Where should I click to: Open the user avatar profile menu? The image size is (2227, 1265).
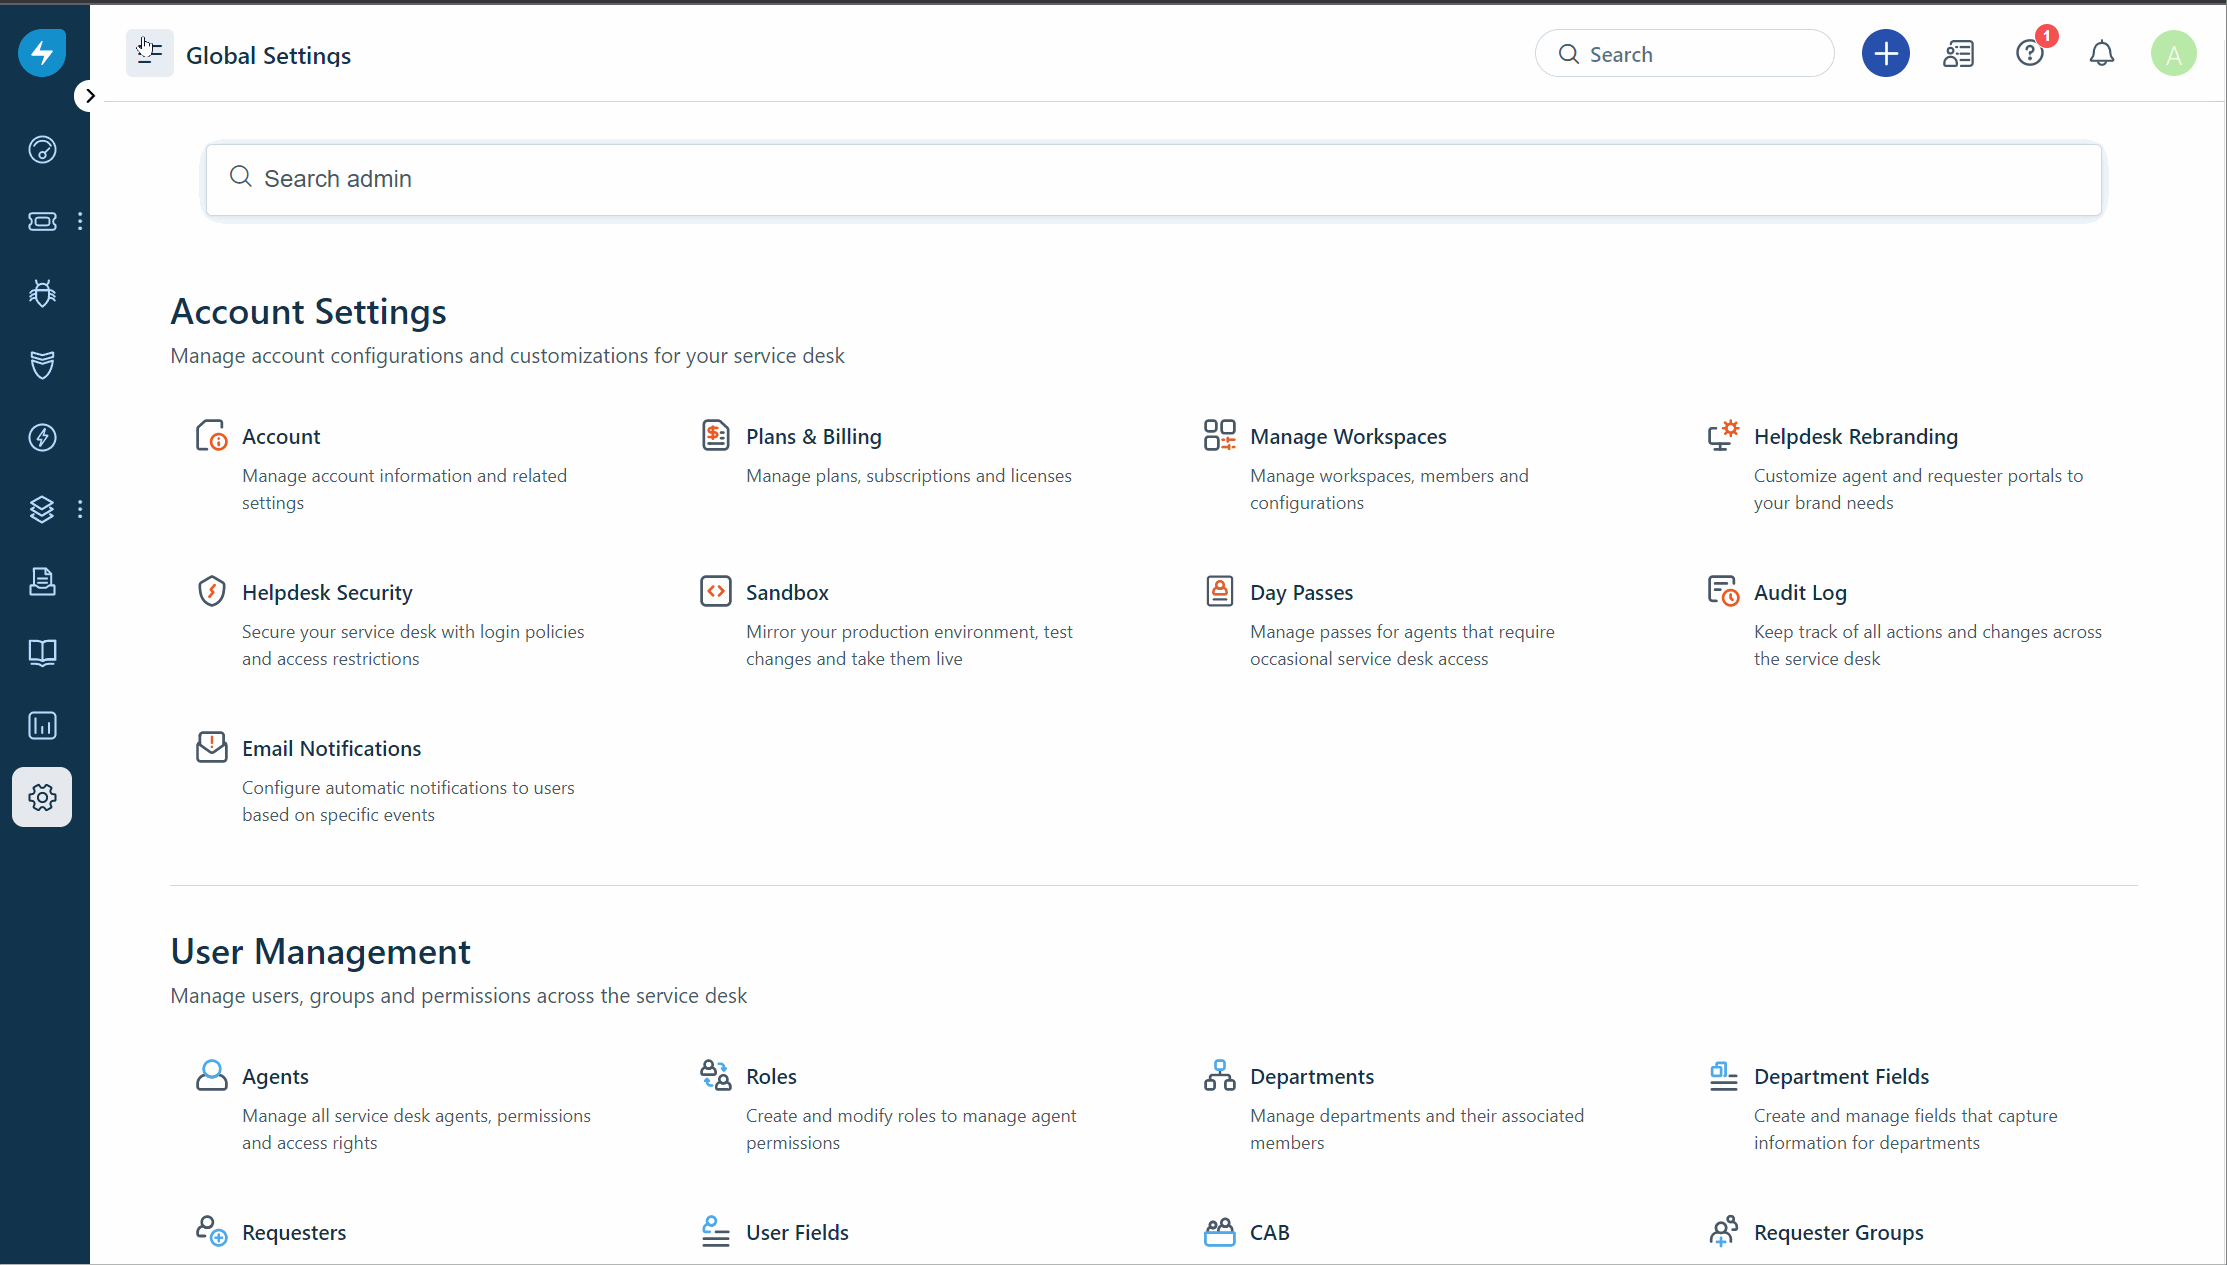[x=2173, y=54]
